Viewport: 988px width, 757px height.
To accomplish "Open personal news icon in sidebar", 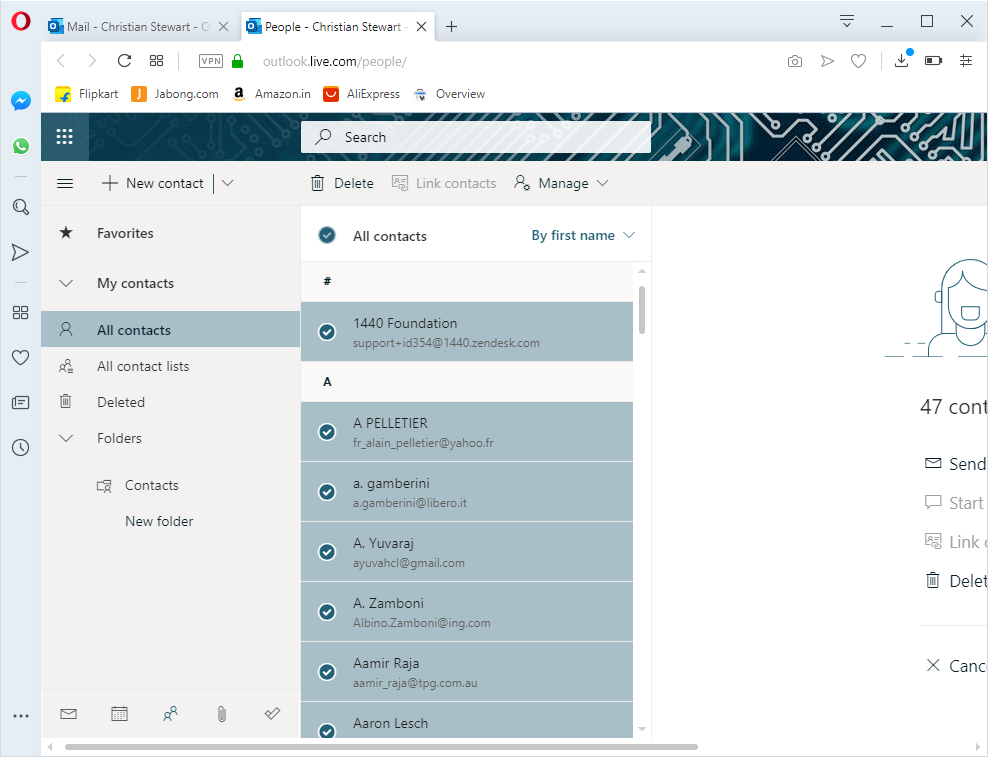I will tap(21, 402).
